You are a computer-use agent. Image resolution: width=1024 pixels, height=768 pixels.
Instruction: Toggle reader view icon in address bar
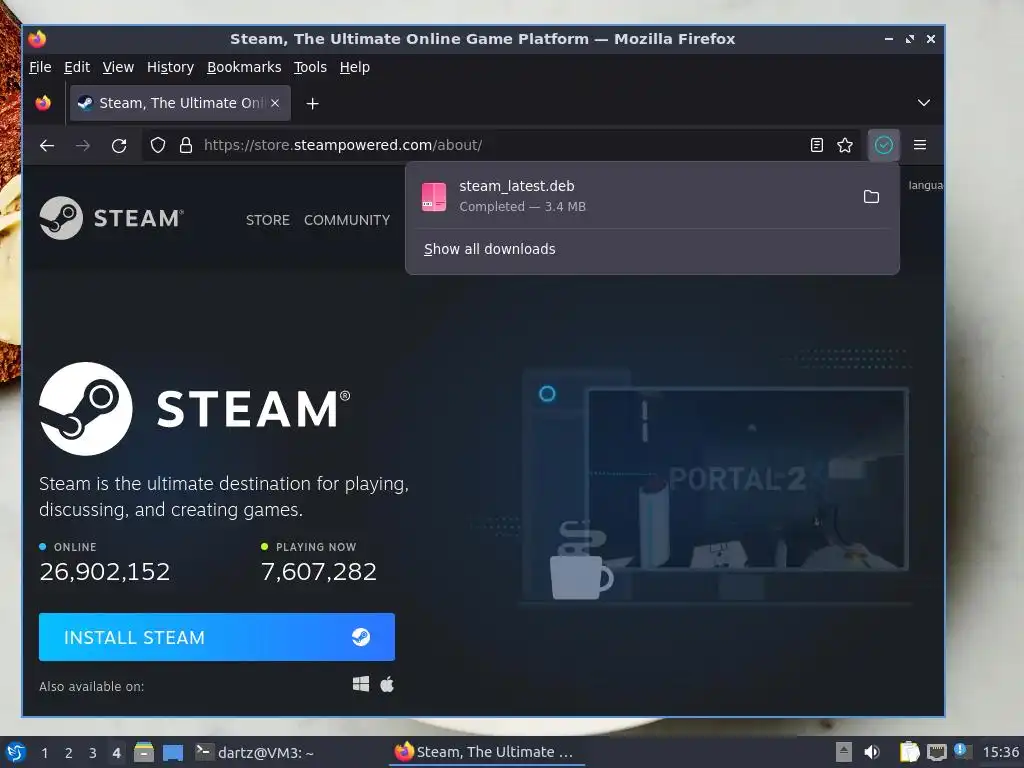816,145
